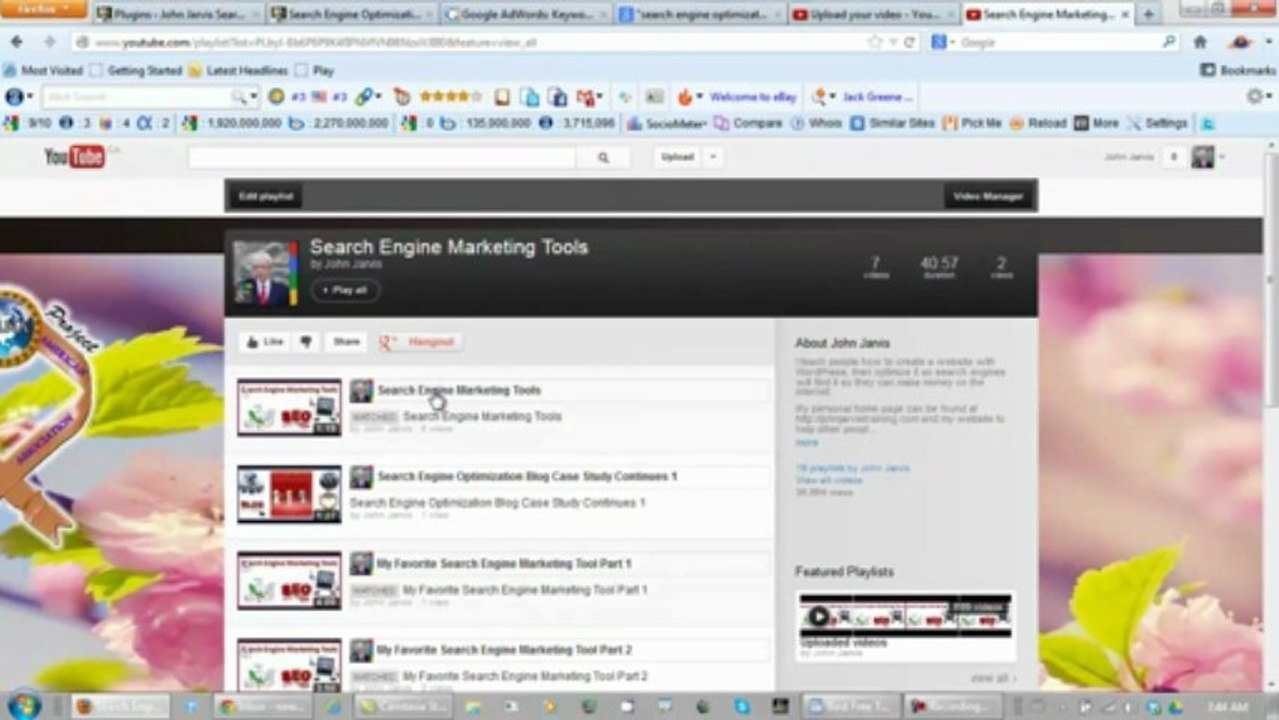Reload the page from the address bar
Image resolution: width=1279 pixels, height=720 pixels.
[x=909, y=42]
